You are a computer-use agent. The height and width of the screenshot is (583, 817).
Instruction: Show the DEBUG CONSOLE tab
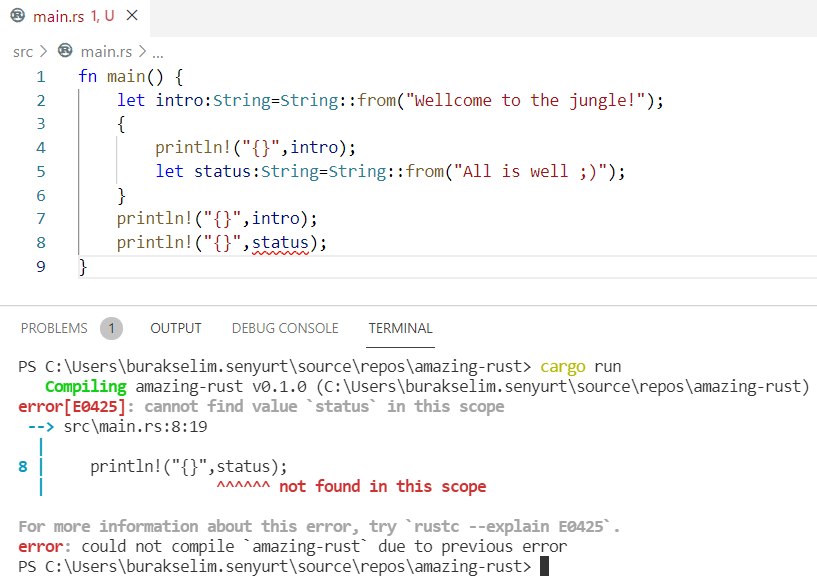tap(285, 328)
